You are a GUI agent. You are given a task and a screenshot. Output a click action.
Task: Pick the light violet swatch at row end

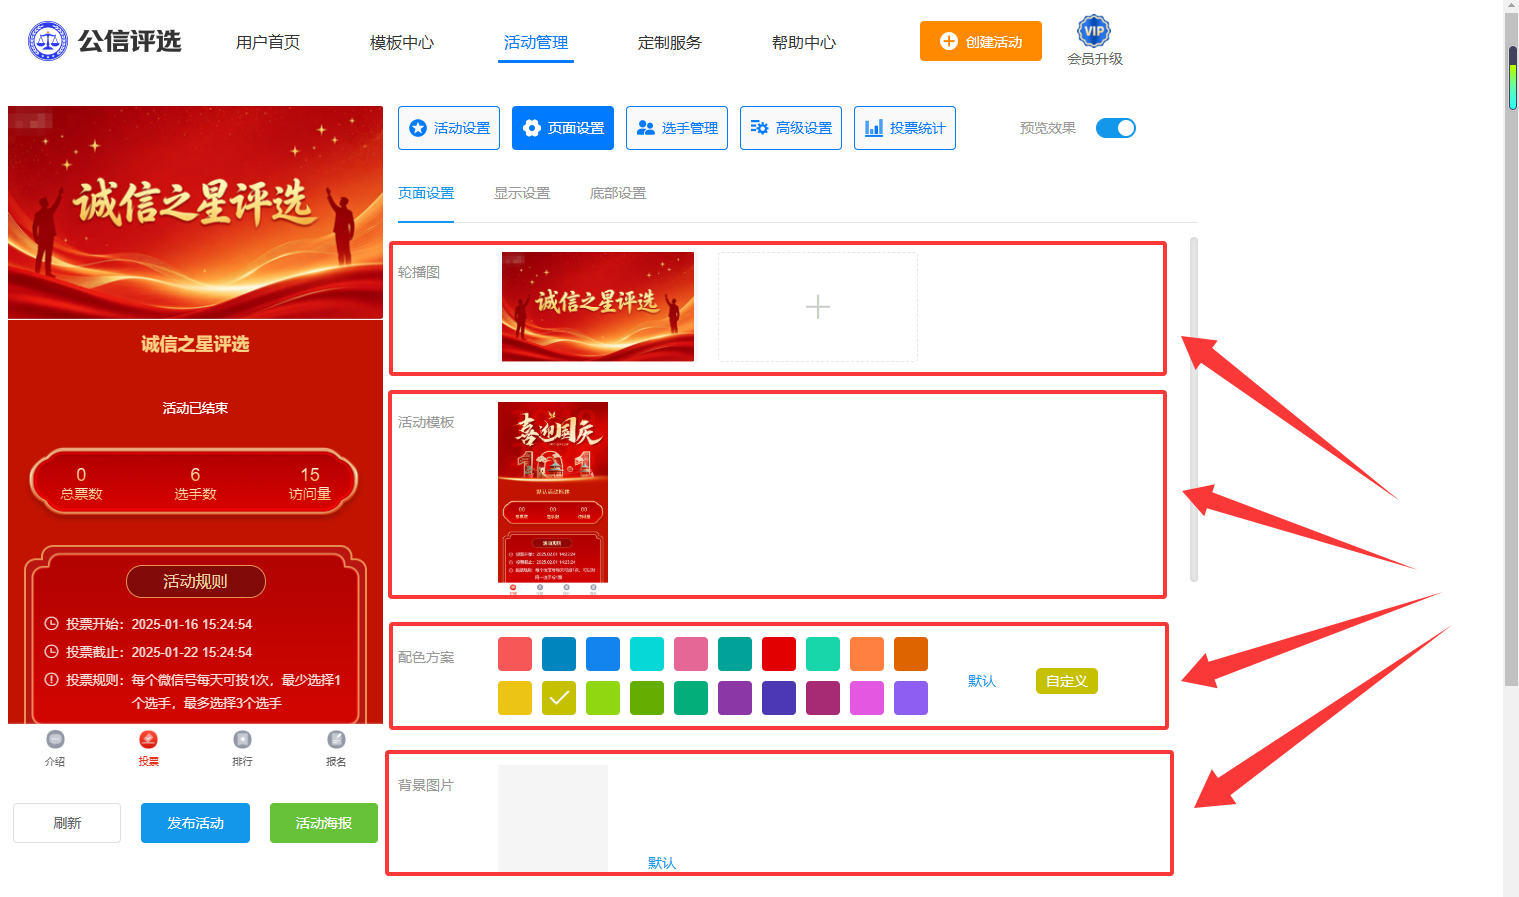coord(911,698)
